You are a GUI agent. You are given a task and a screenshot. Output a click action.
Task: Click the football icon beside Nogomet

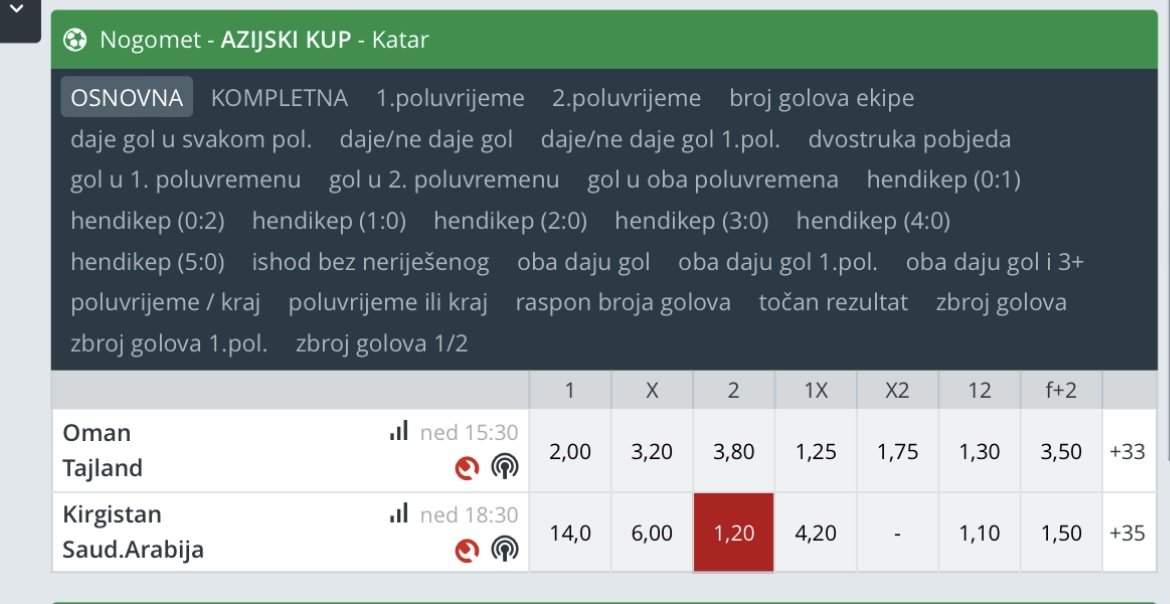coord(75,40)
